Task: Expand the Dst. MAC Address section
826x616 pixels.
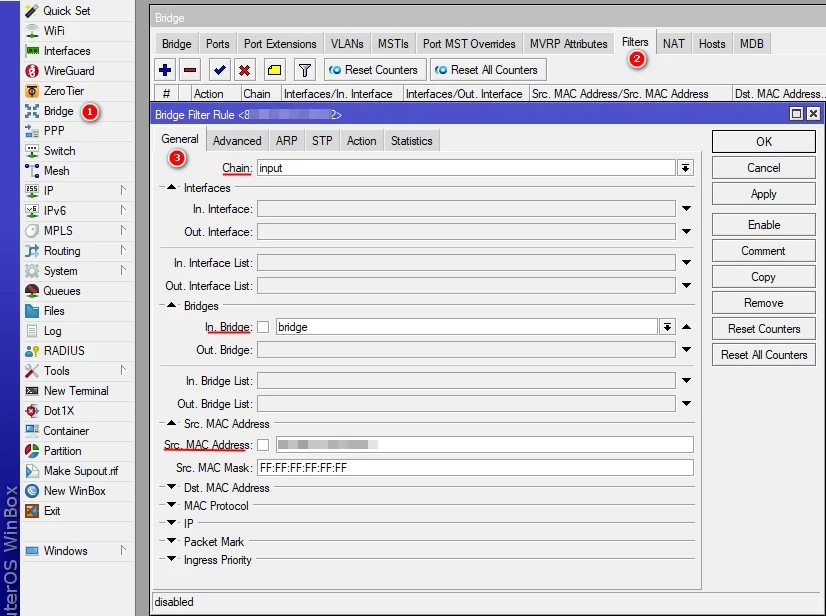Action: click(x=172, y=487)
